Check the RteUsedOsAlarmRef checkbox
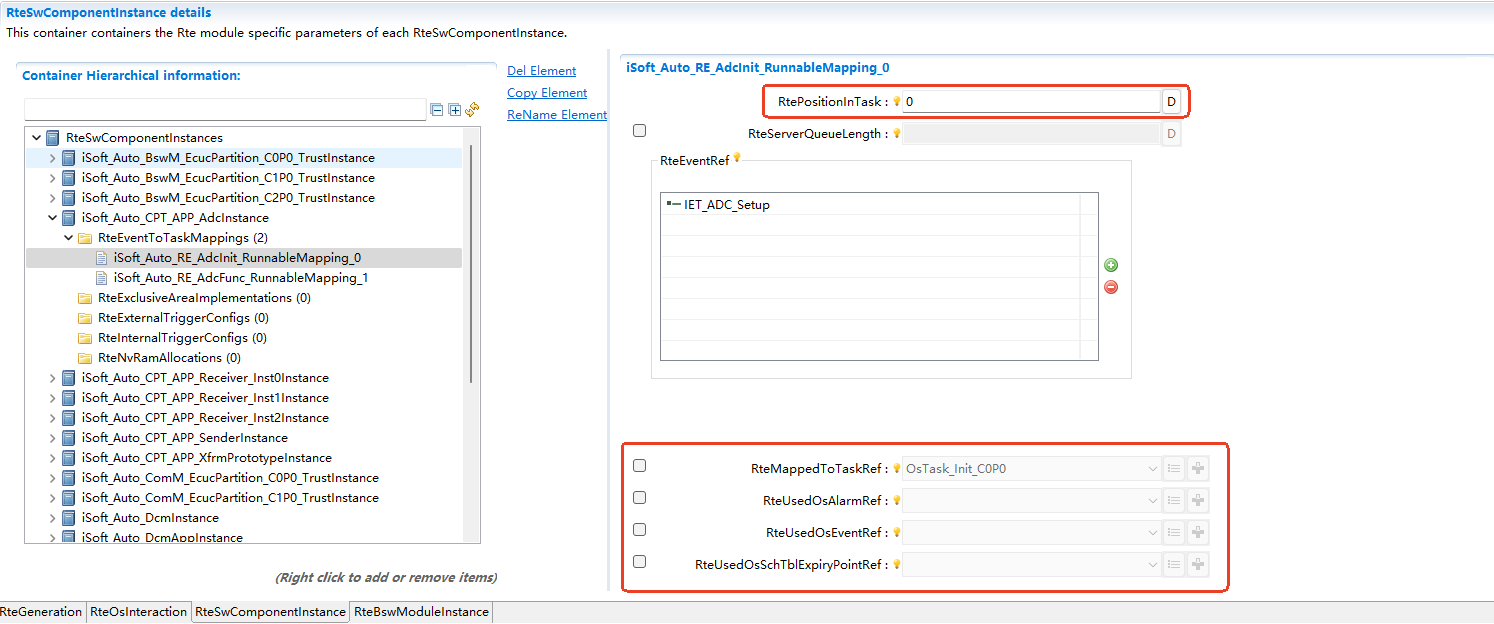The image size is (1494, 624). tap(640, 498)
